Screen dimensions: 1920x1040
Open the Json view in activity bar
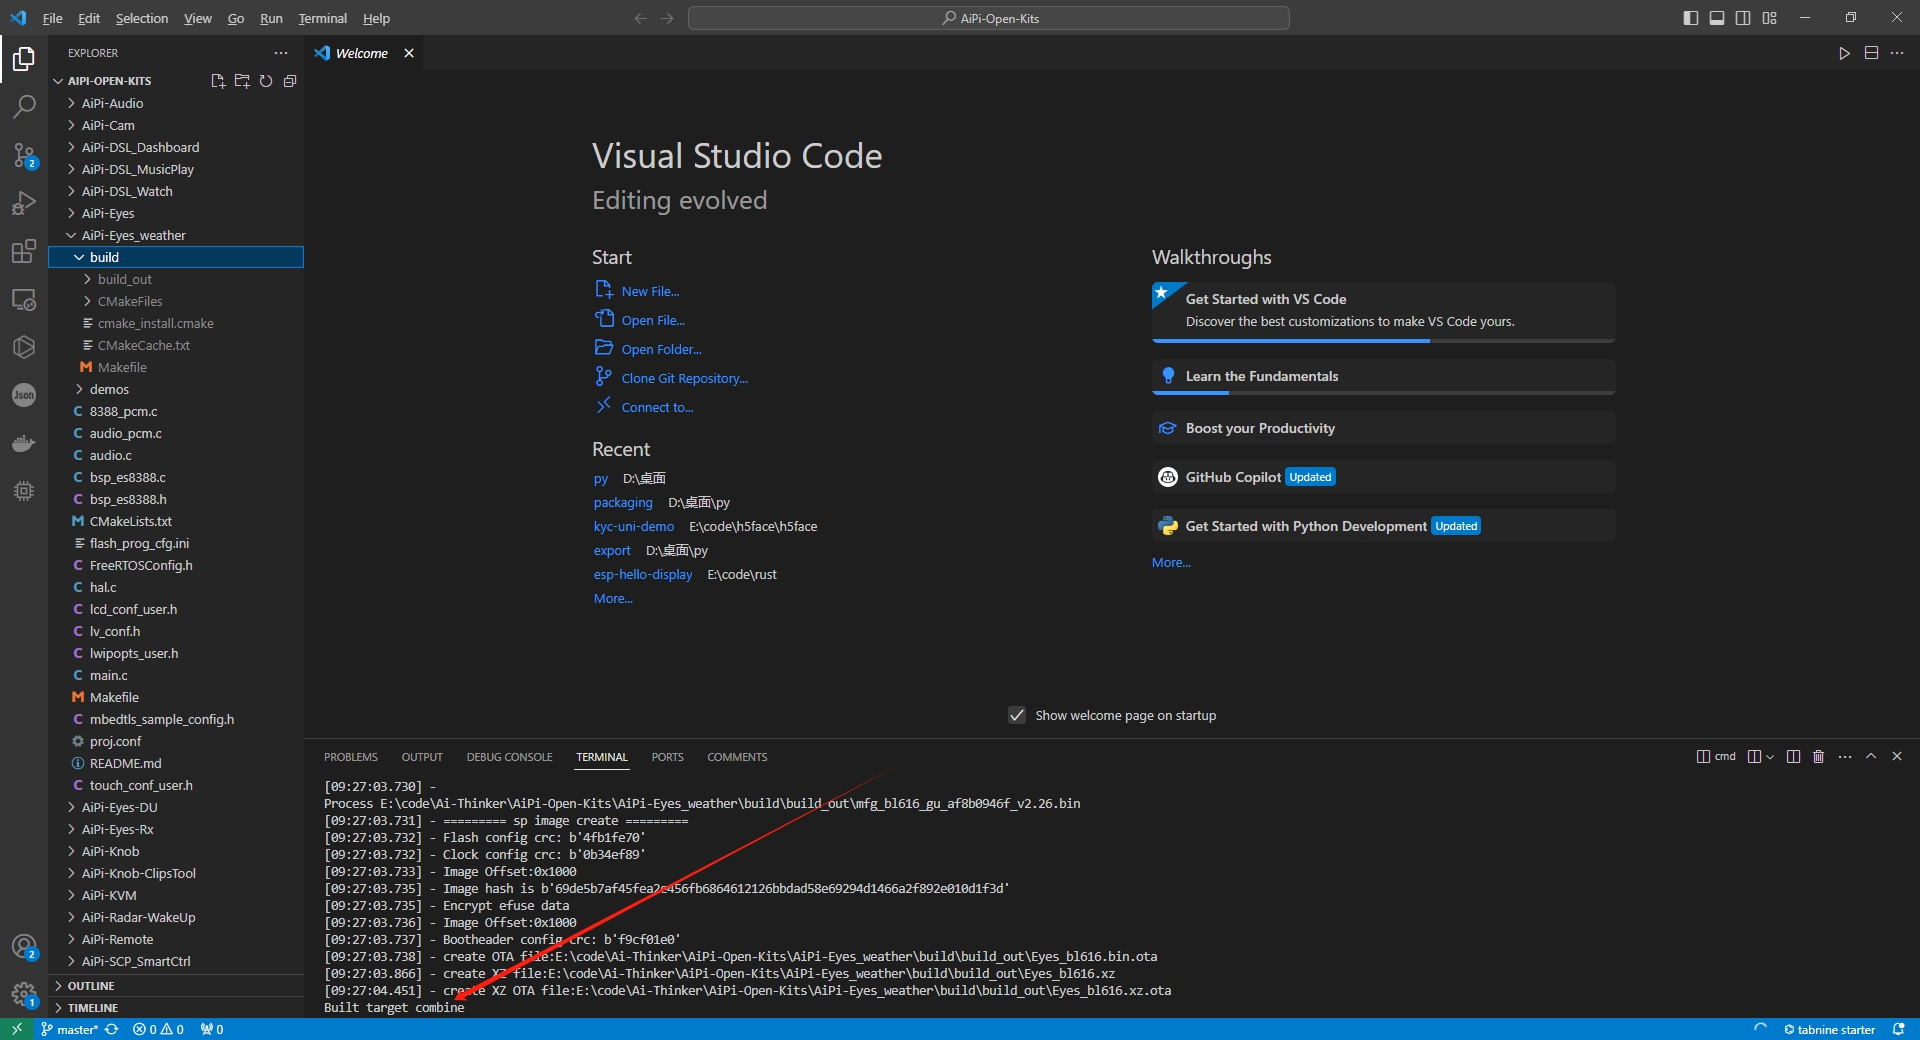click(24, 395)
